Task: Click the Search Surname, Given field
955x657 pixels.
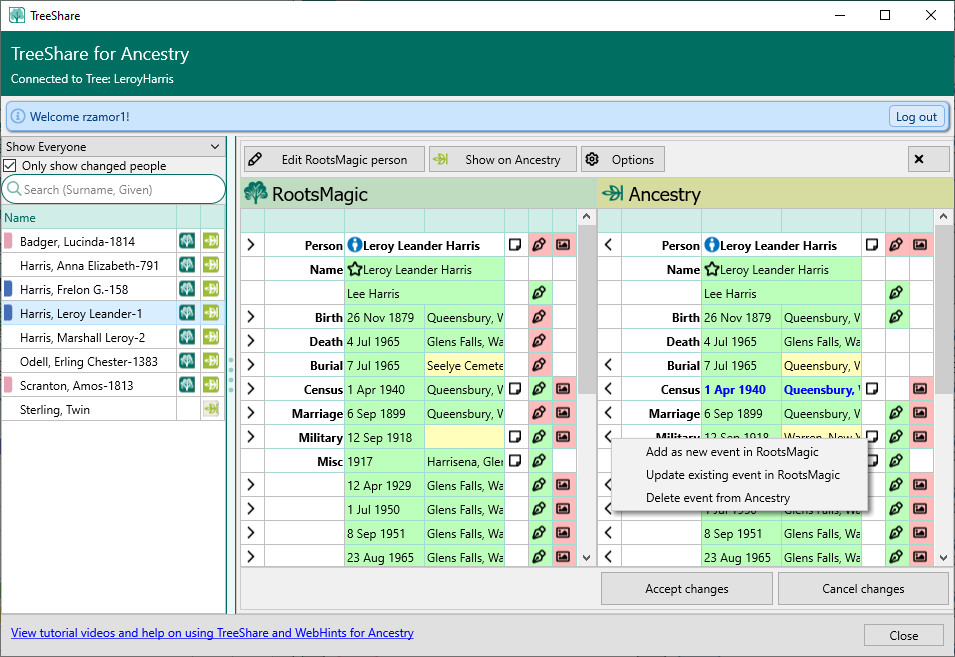Action: 120,189
